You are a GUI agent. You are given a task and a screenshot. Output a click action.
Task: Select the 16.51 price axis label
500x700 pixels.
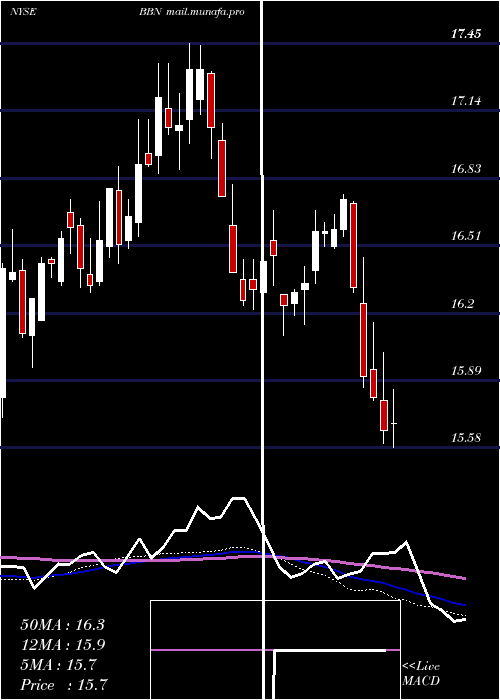pos(466,236)
